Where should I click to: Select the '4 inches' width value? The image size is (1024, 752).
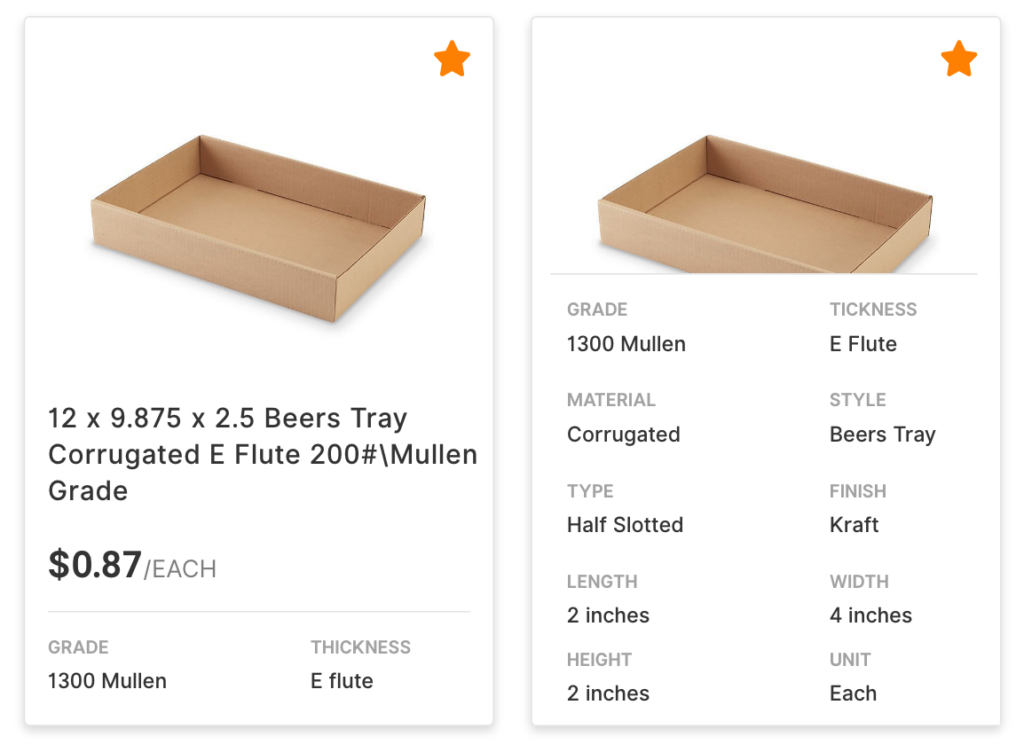pyautogui.click(x=871, y=616)
